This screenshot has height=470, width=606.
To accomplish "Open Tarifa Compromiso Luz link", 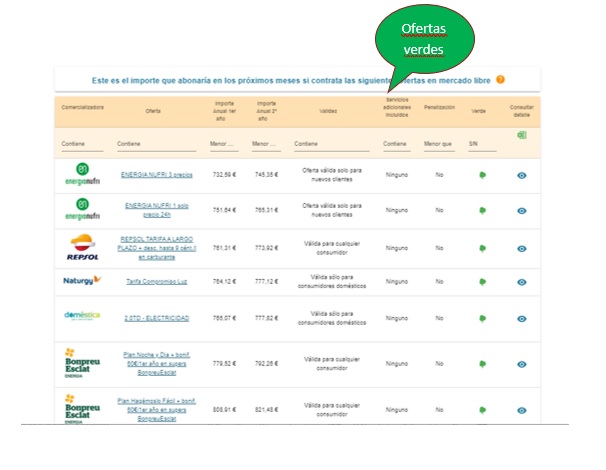I will [x=157, y=281].
